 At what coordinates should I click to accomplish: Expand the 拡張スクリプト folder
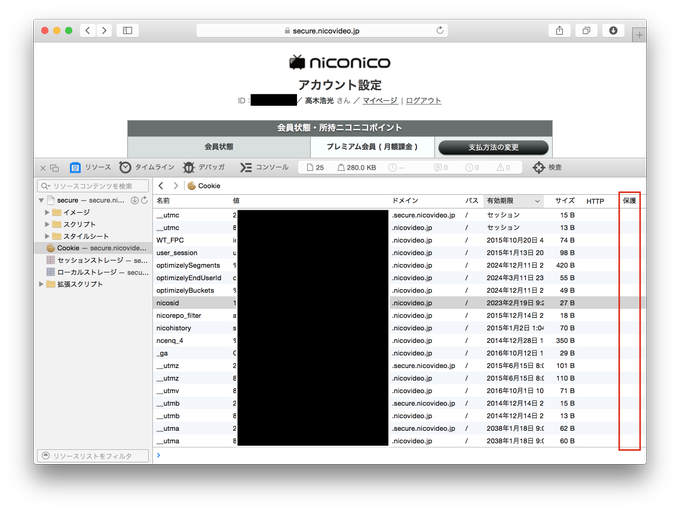pyautogui.click(x=41, y=284)
